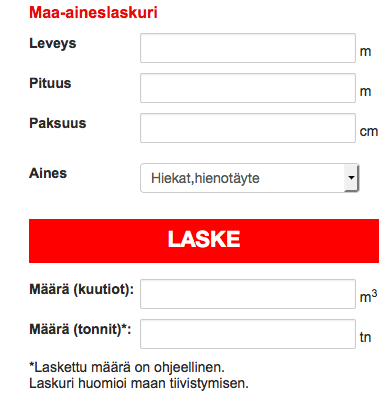382x414 pixels.
Task: Click the Maa-aineslaskuri heading
Action: point(93,13)
